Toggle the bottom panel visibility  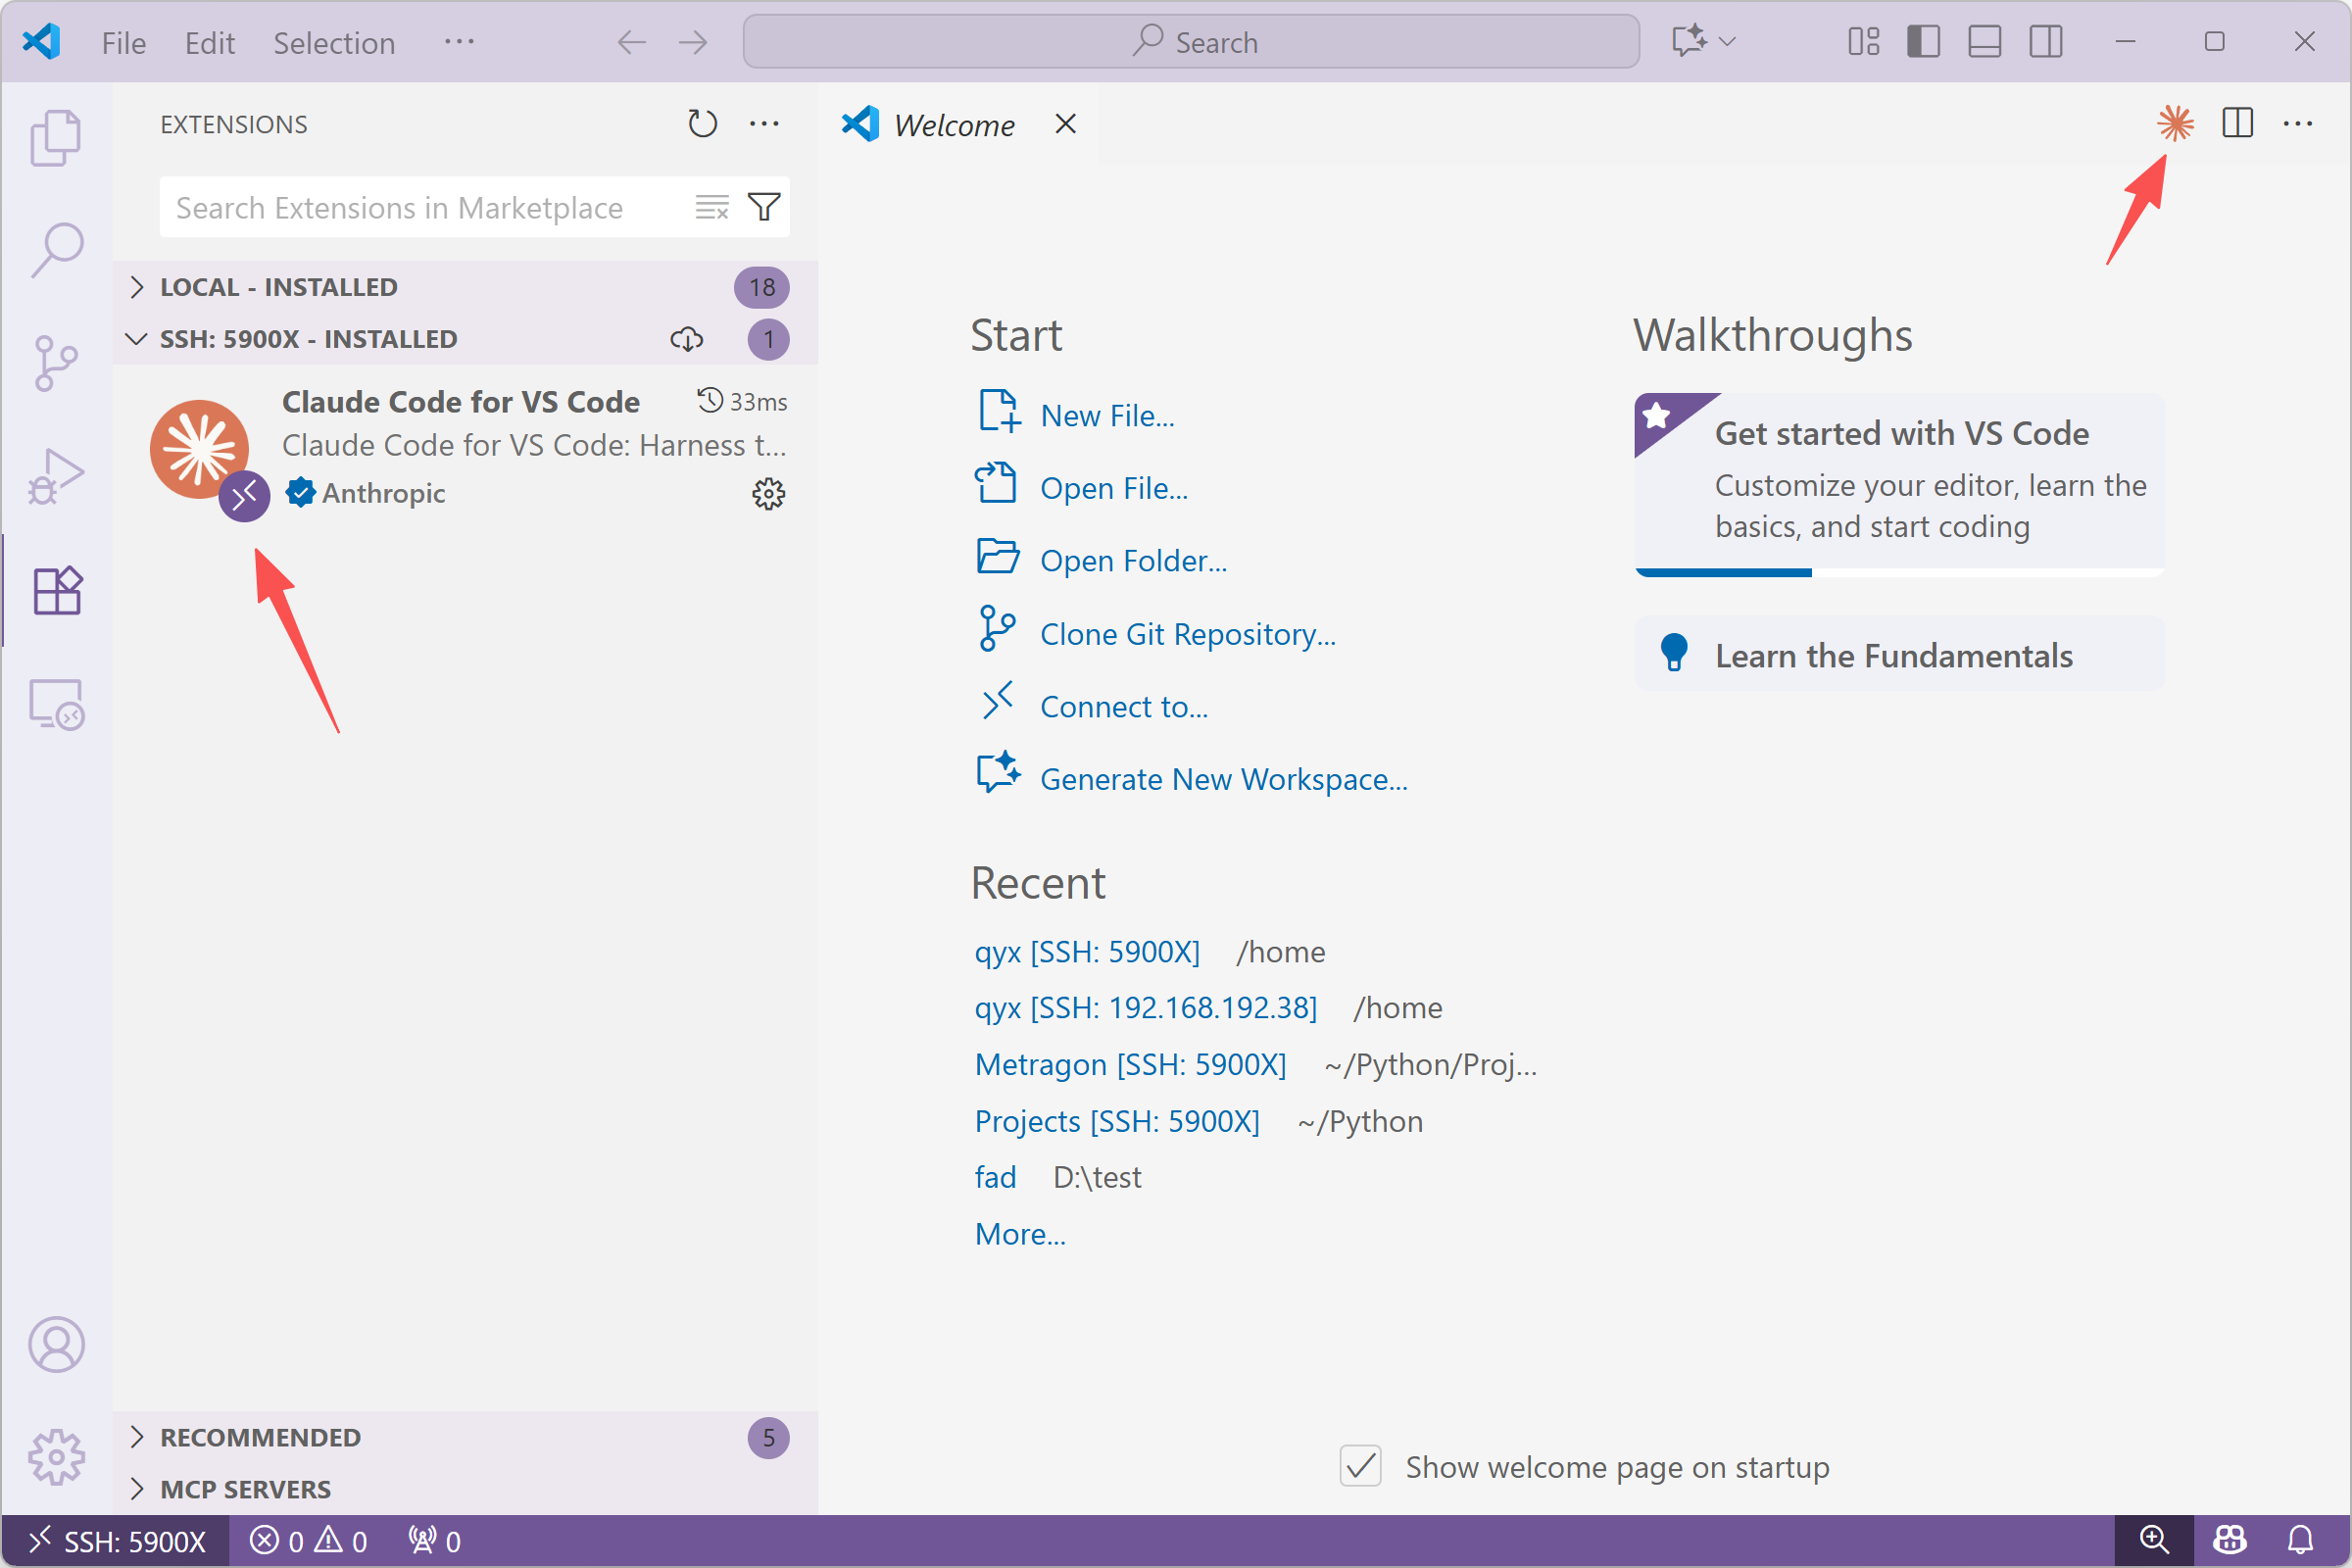pyautogui.click(x=1984, y=41)
